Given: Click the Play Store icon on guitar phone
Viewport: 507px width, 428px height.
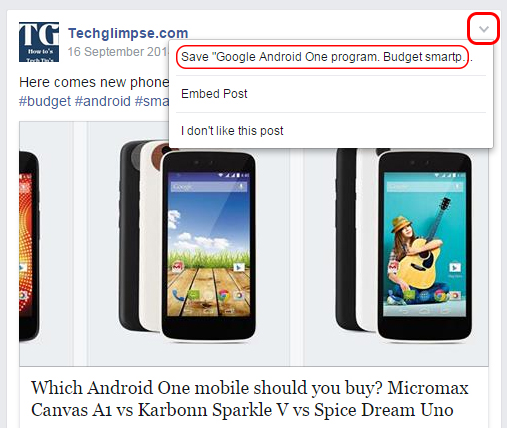Looking at the screenshot, I should [455, 267].
